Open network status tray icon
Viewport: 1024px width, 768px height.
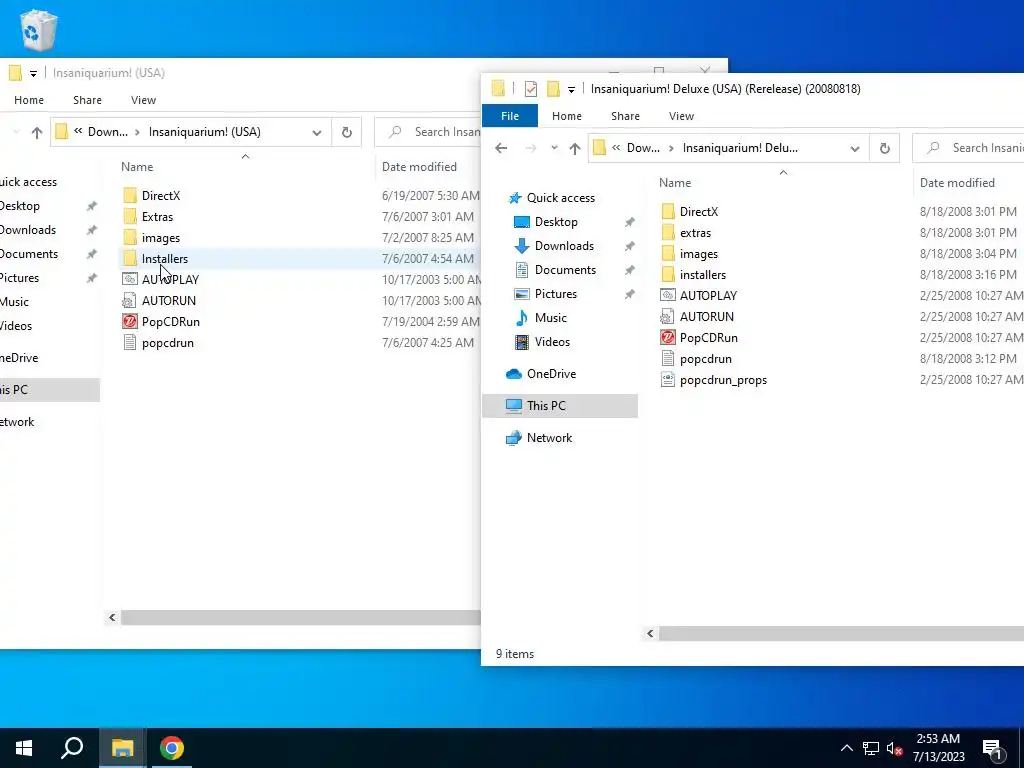[x=871, y=748]
